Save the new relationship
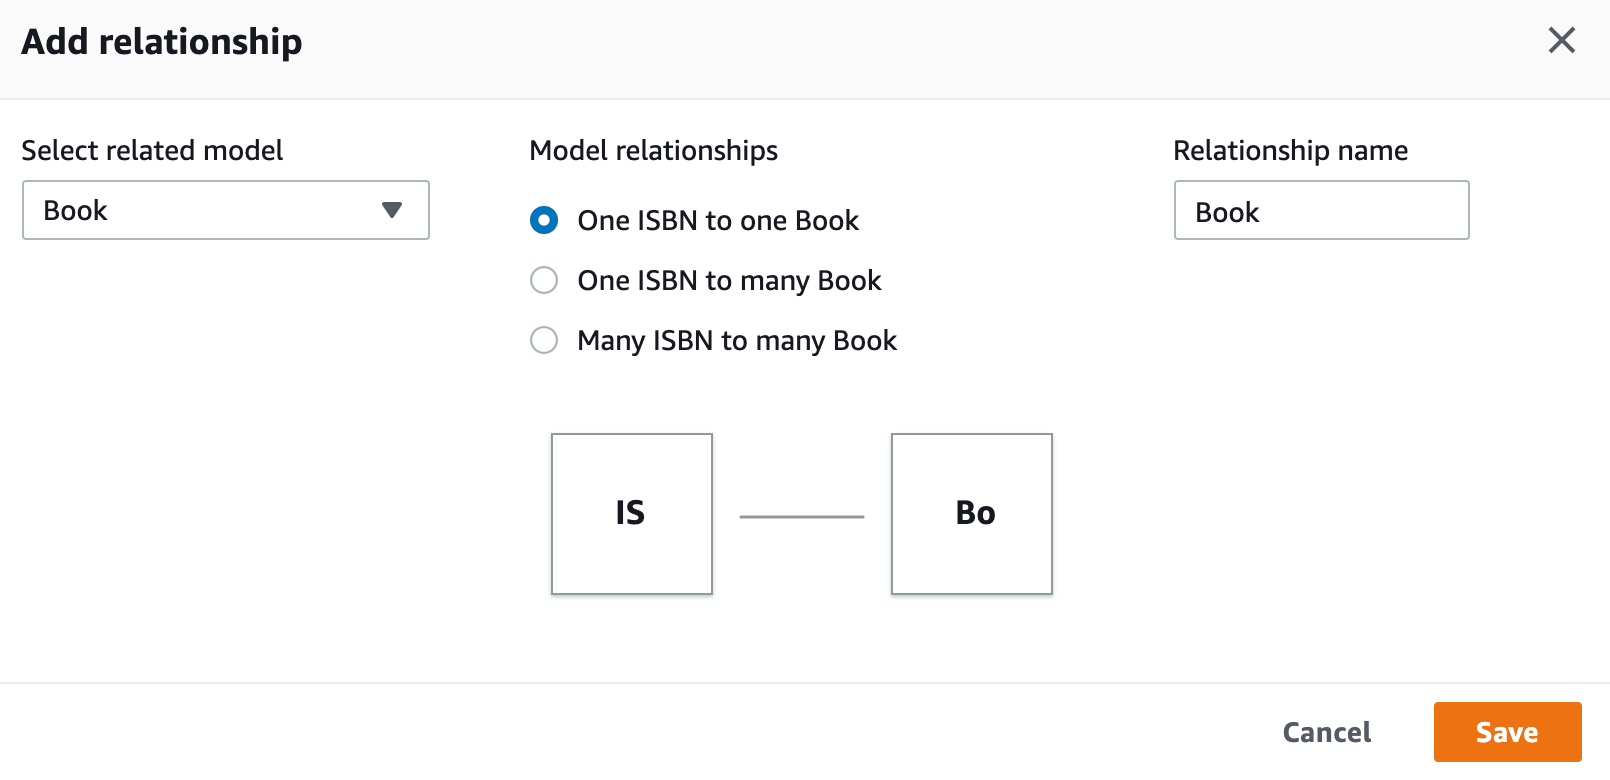The image size is (1610, 780). tap(1507, 732)
